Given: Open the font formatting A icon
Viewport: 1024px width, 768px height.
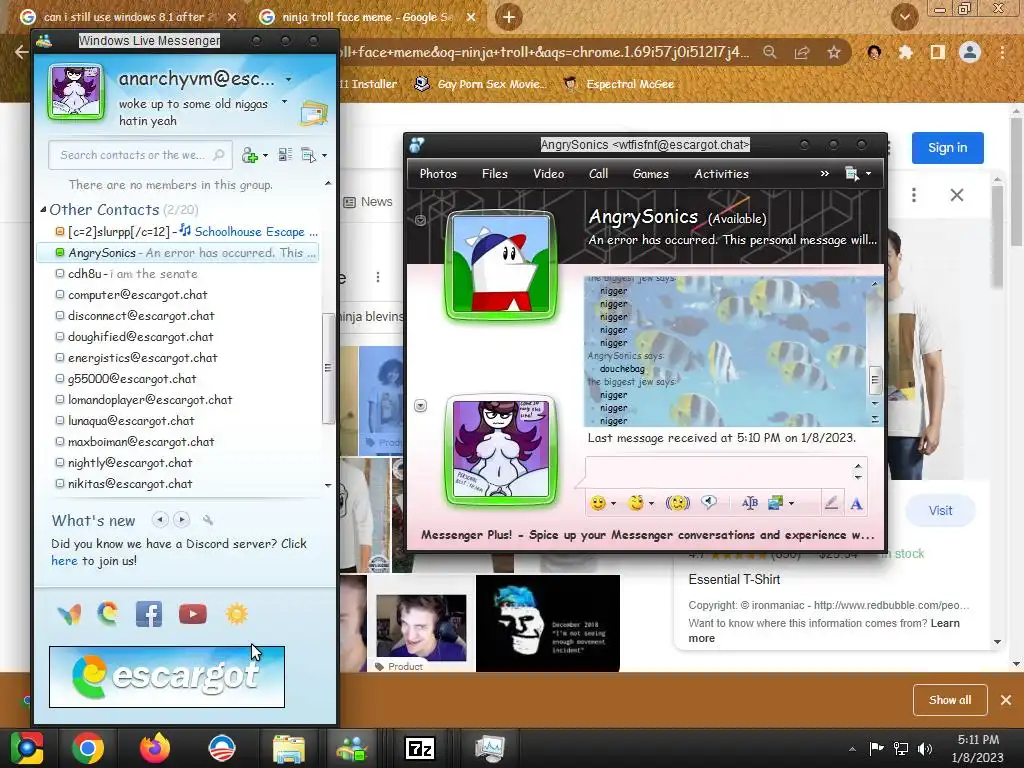Looking at the screenshot, I should click(x=856, y=504).
